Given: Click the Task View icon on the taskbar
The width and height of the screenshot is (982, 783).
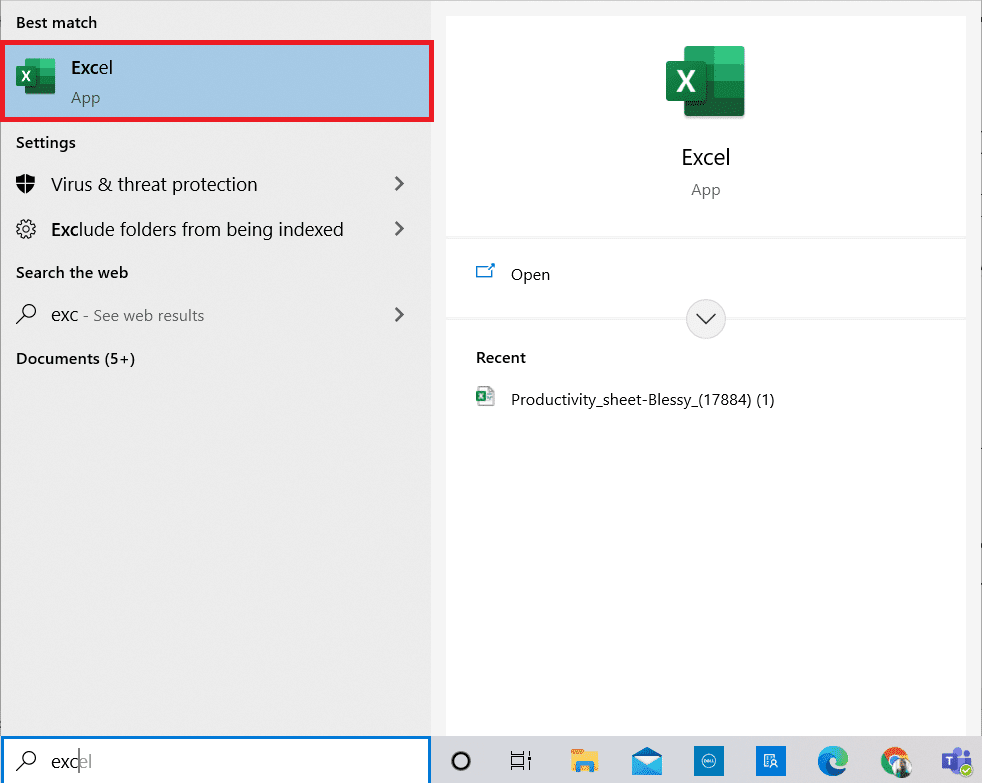Looking at the screenshot, I should [x=521, y=761].
